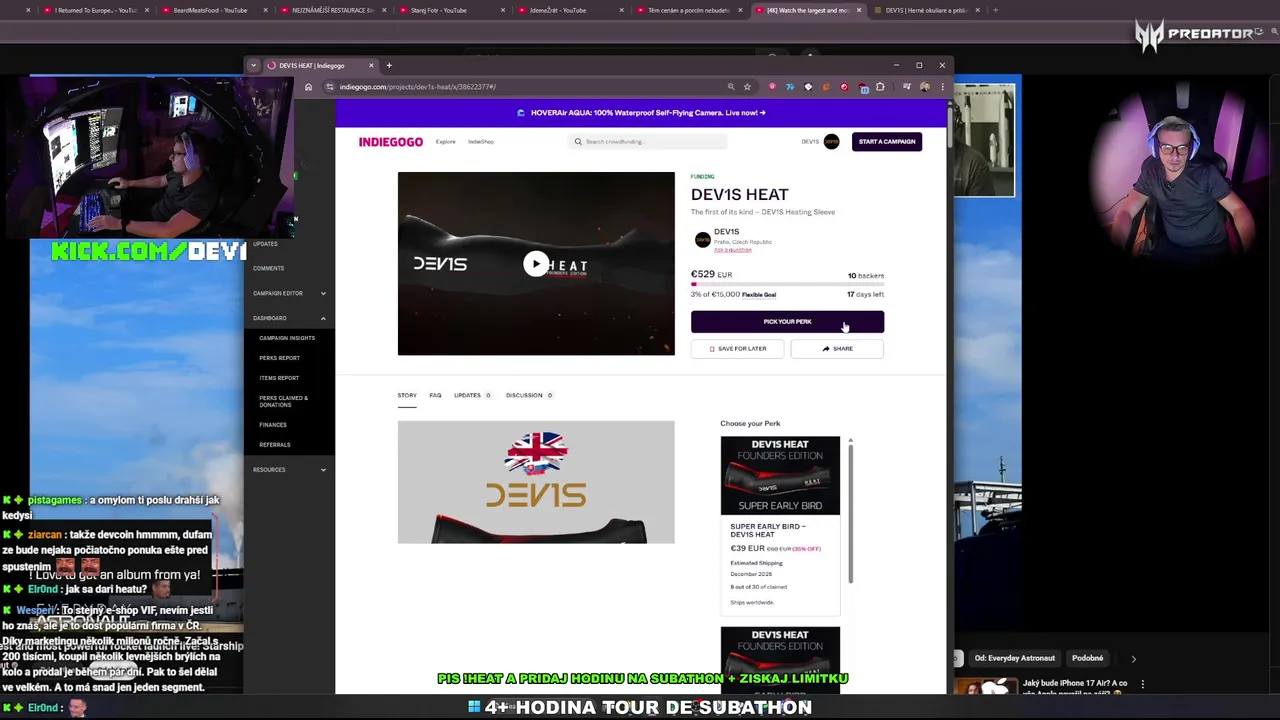Switch to the FAQ tab
This screenshot has height=720, width=1280.
tap(435, 395)
